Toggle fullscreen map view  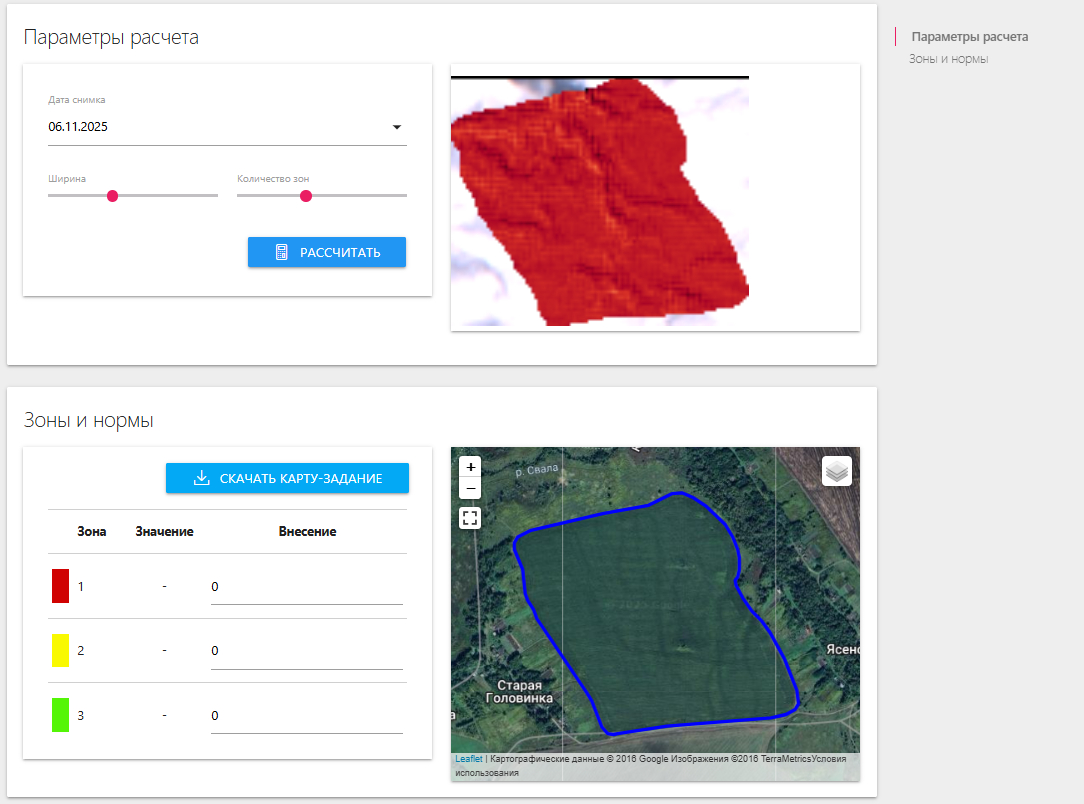click(470, 518)
